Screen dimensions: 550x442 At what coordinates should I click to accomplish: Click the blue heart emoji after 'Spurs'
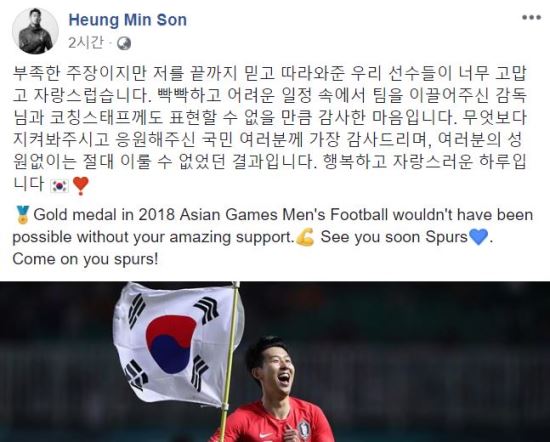click(478, 237)
